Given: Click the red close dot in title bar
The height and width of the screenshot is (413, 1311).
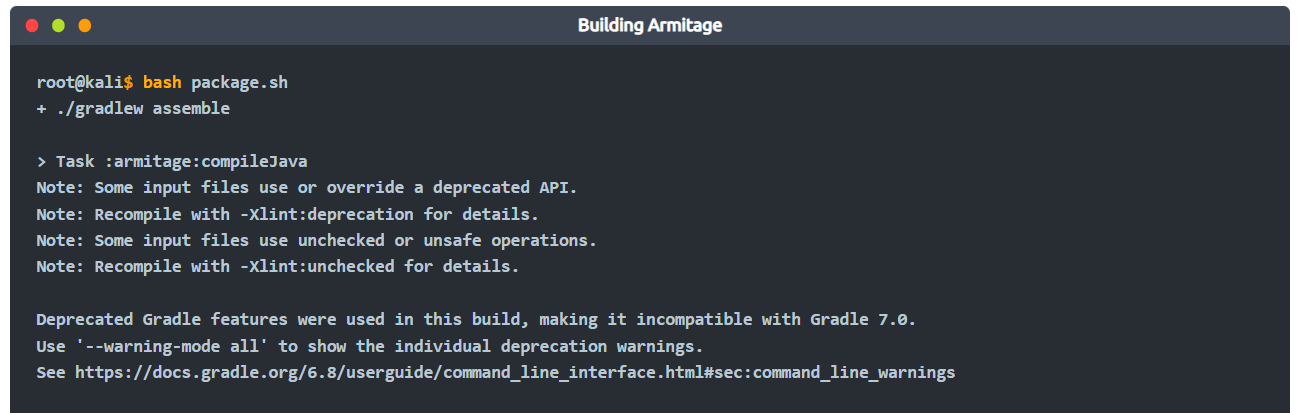Looking at the screenshot, I should (x=33, y=25).
